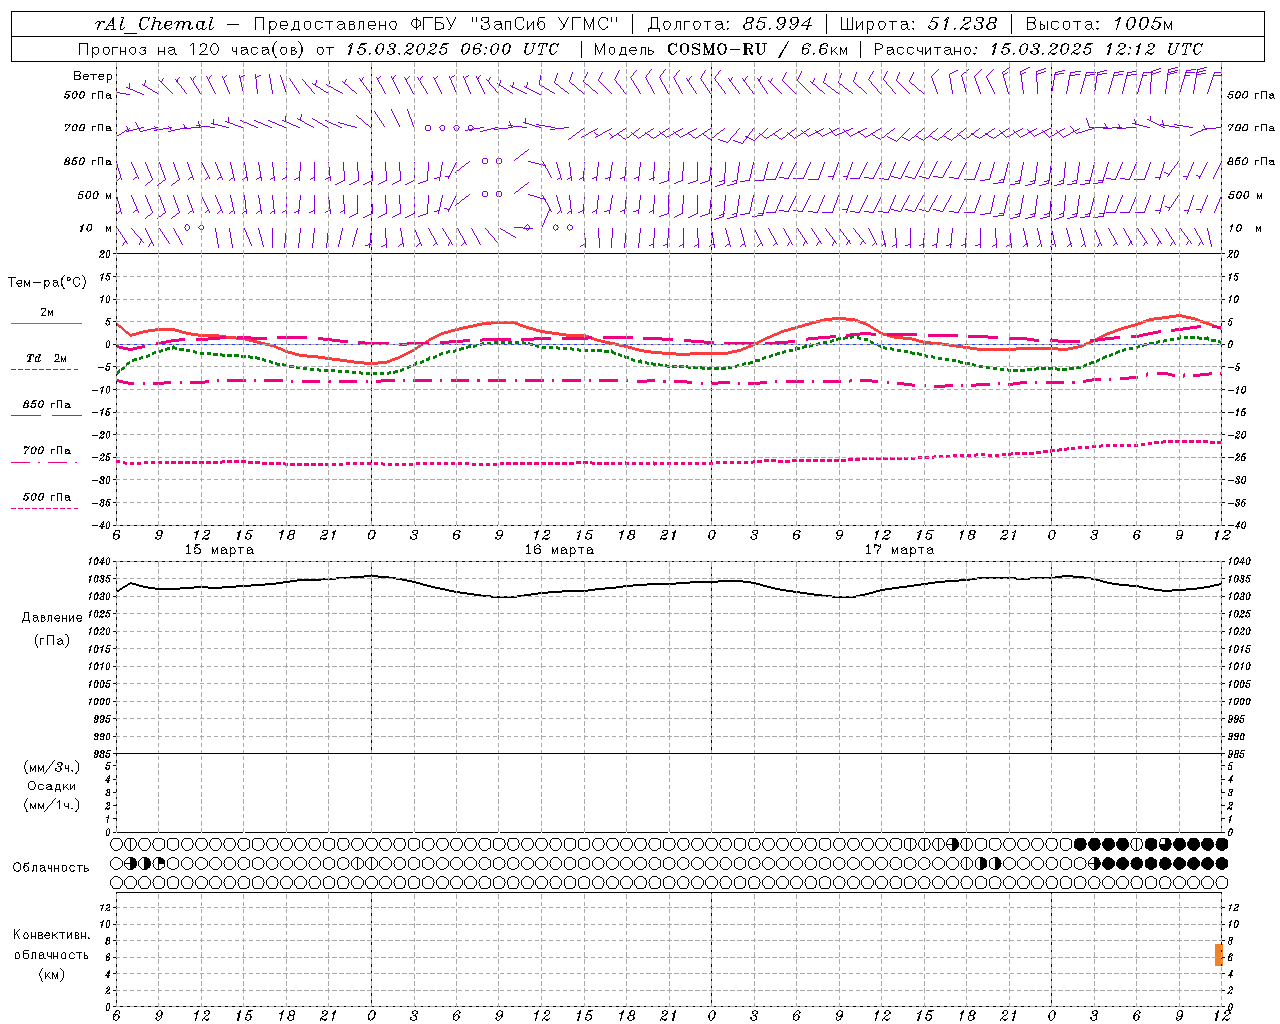Click the elevation text Высота: 1005м
The width and height of the screenshot is (1280, 1024).
click(1100, 24)
